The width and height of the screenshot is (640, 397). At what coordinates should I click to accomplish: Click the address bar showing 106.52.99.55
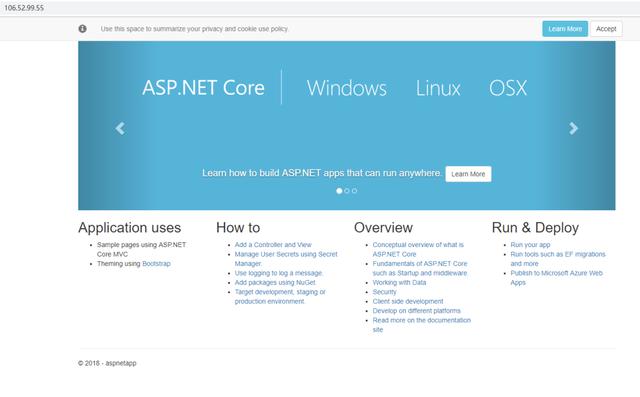320,8
